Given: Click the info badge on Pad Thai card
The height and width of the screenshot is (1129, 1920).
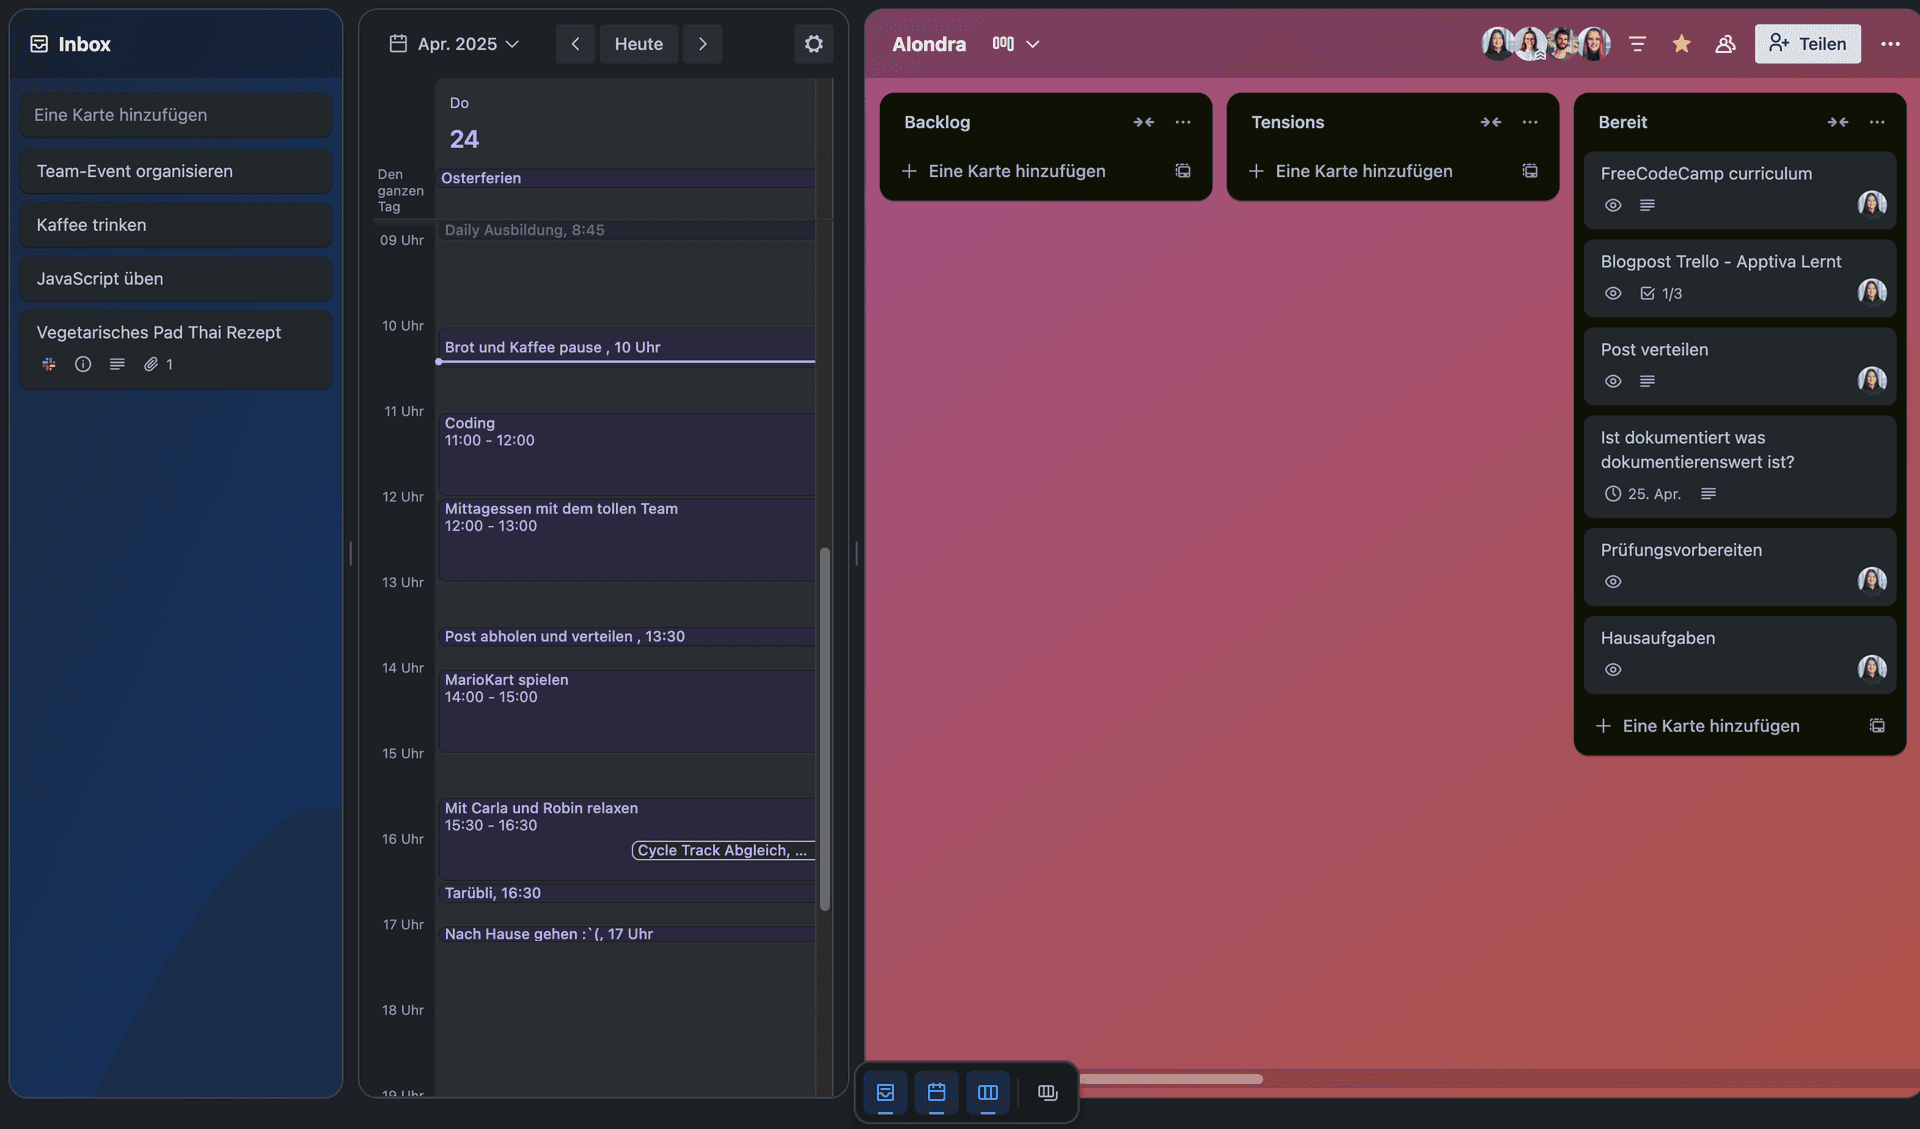Looking at the screenshot, I should point(83,364).
